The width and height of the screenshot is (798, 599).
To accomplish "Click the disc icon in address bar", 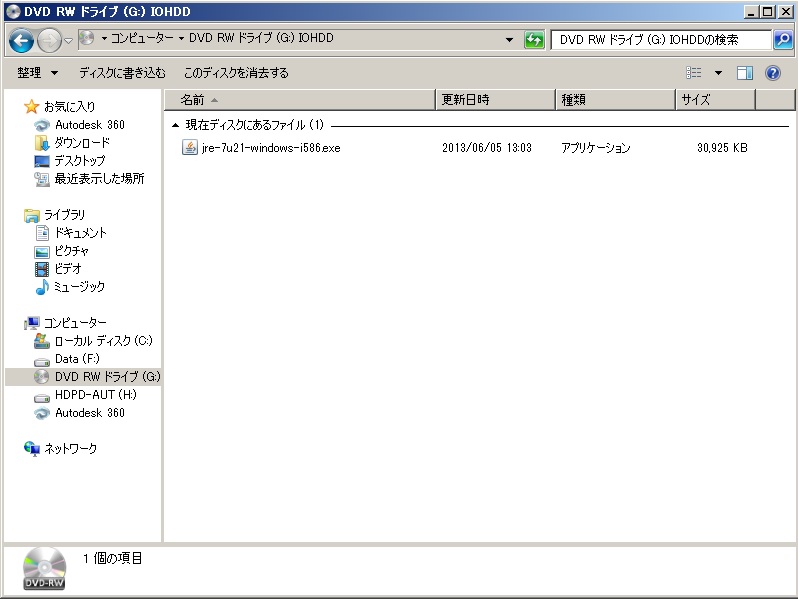I will point(87,38).
